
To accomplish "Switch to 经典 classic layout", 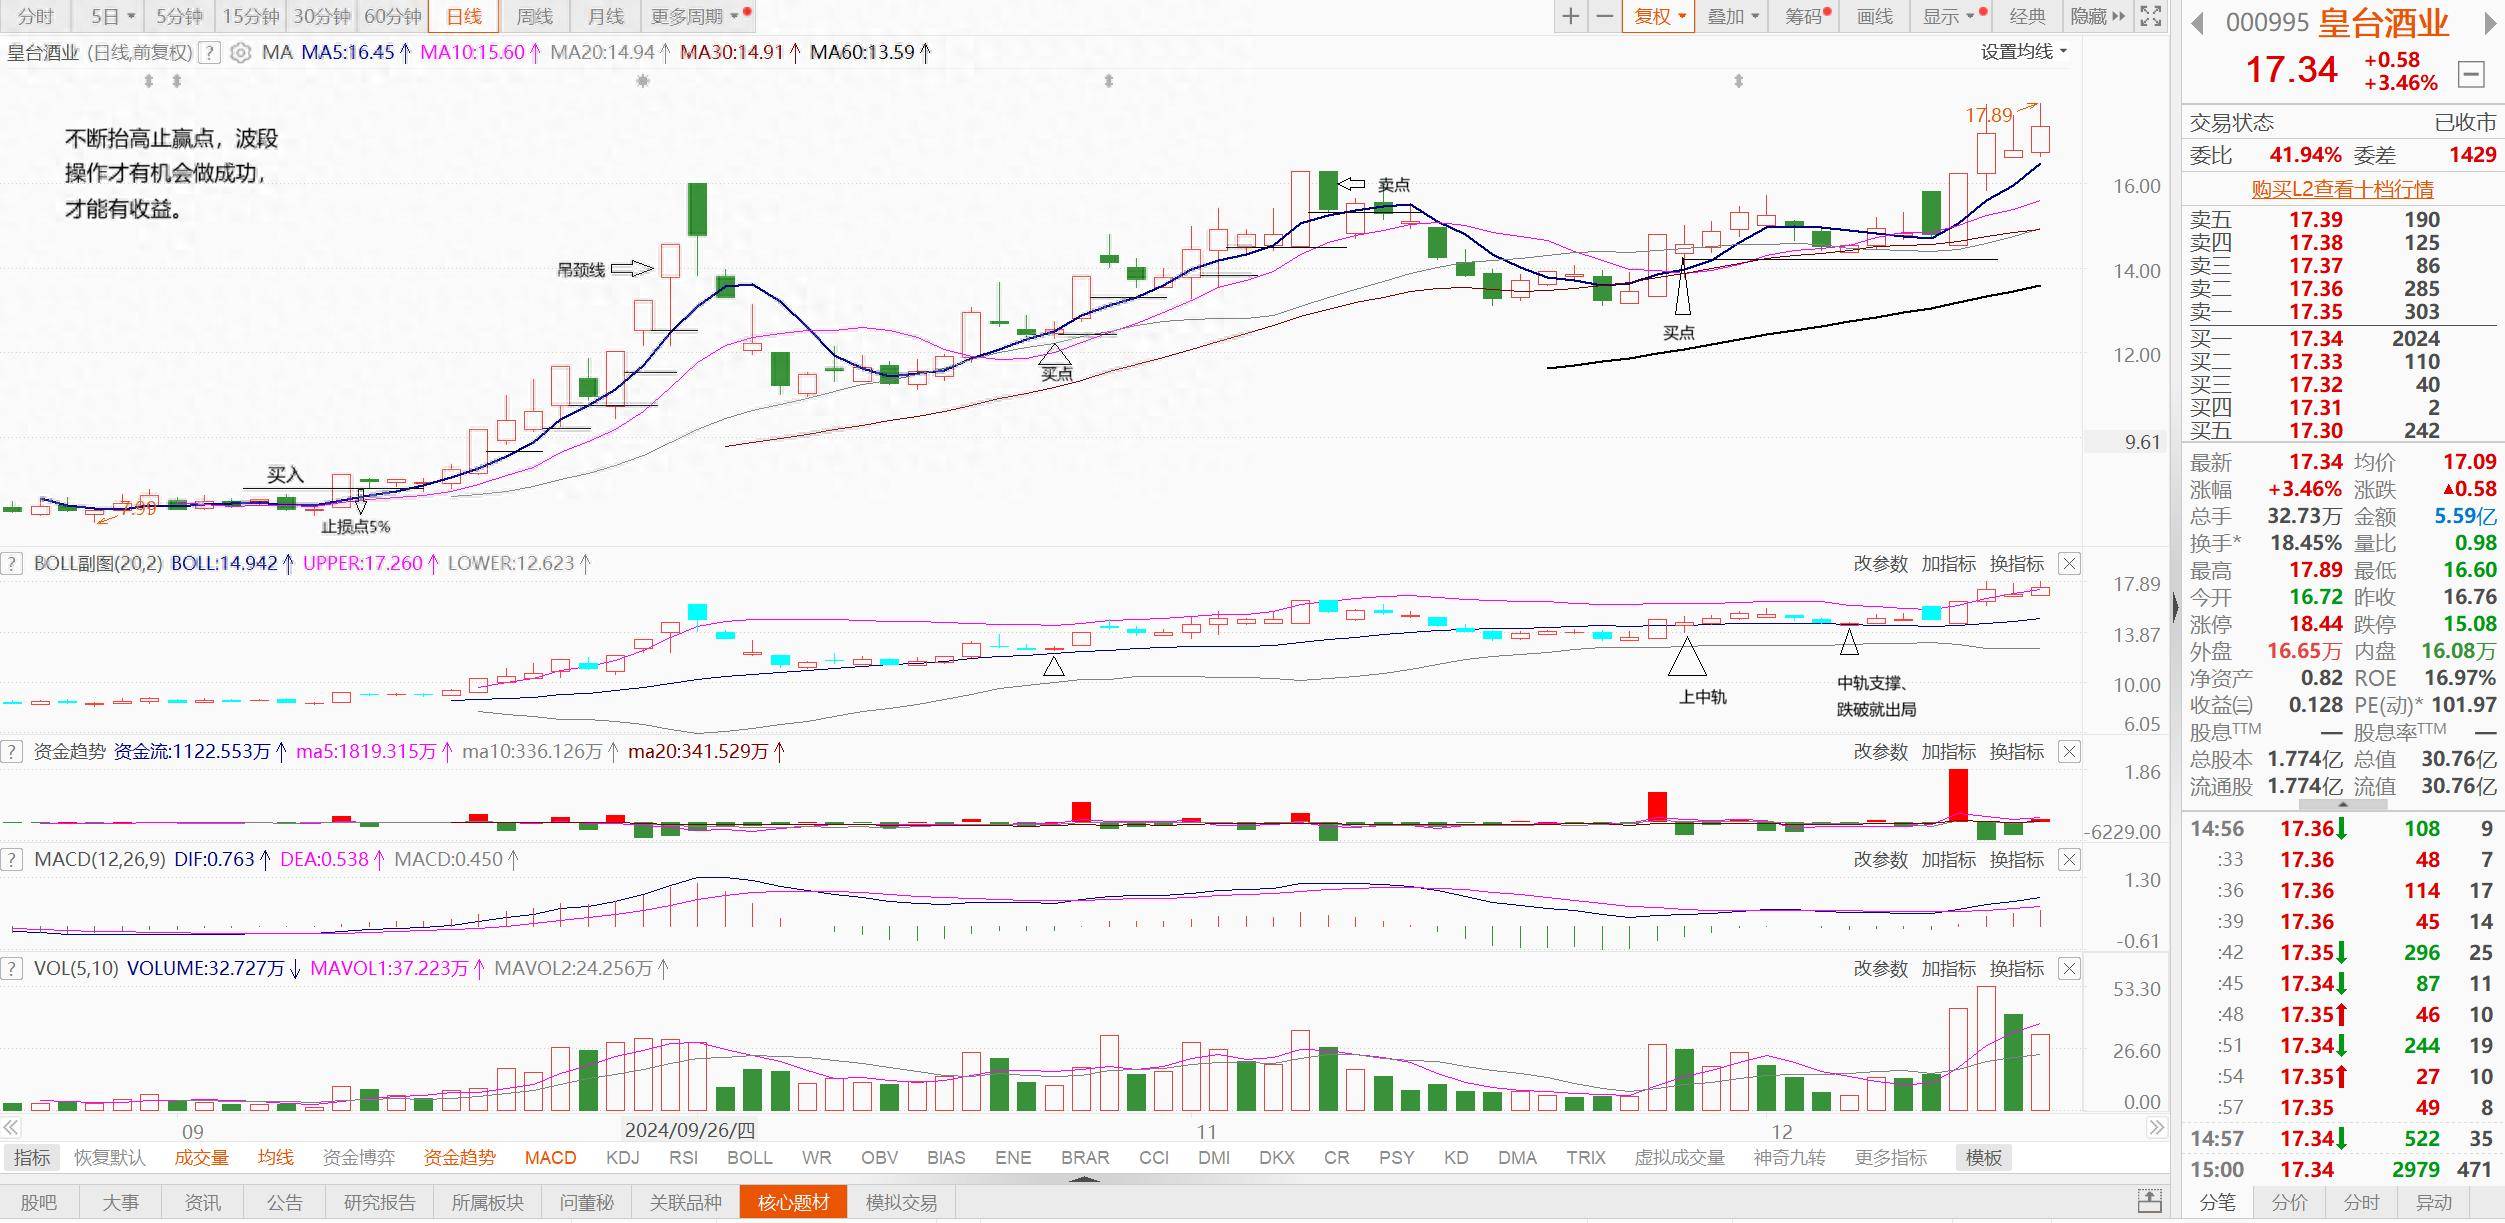I will click(x=2027, y=16).
